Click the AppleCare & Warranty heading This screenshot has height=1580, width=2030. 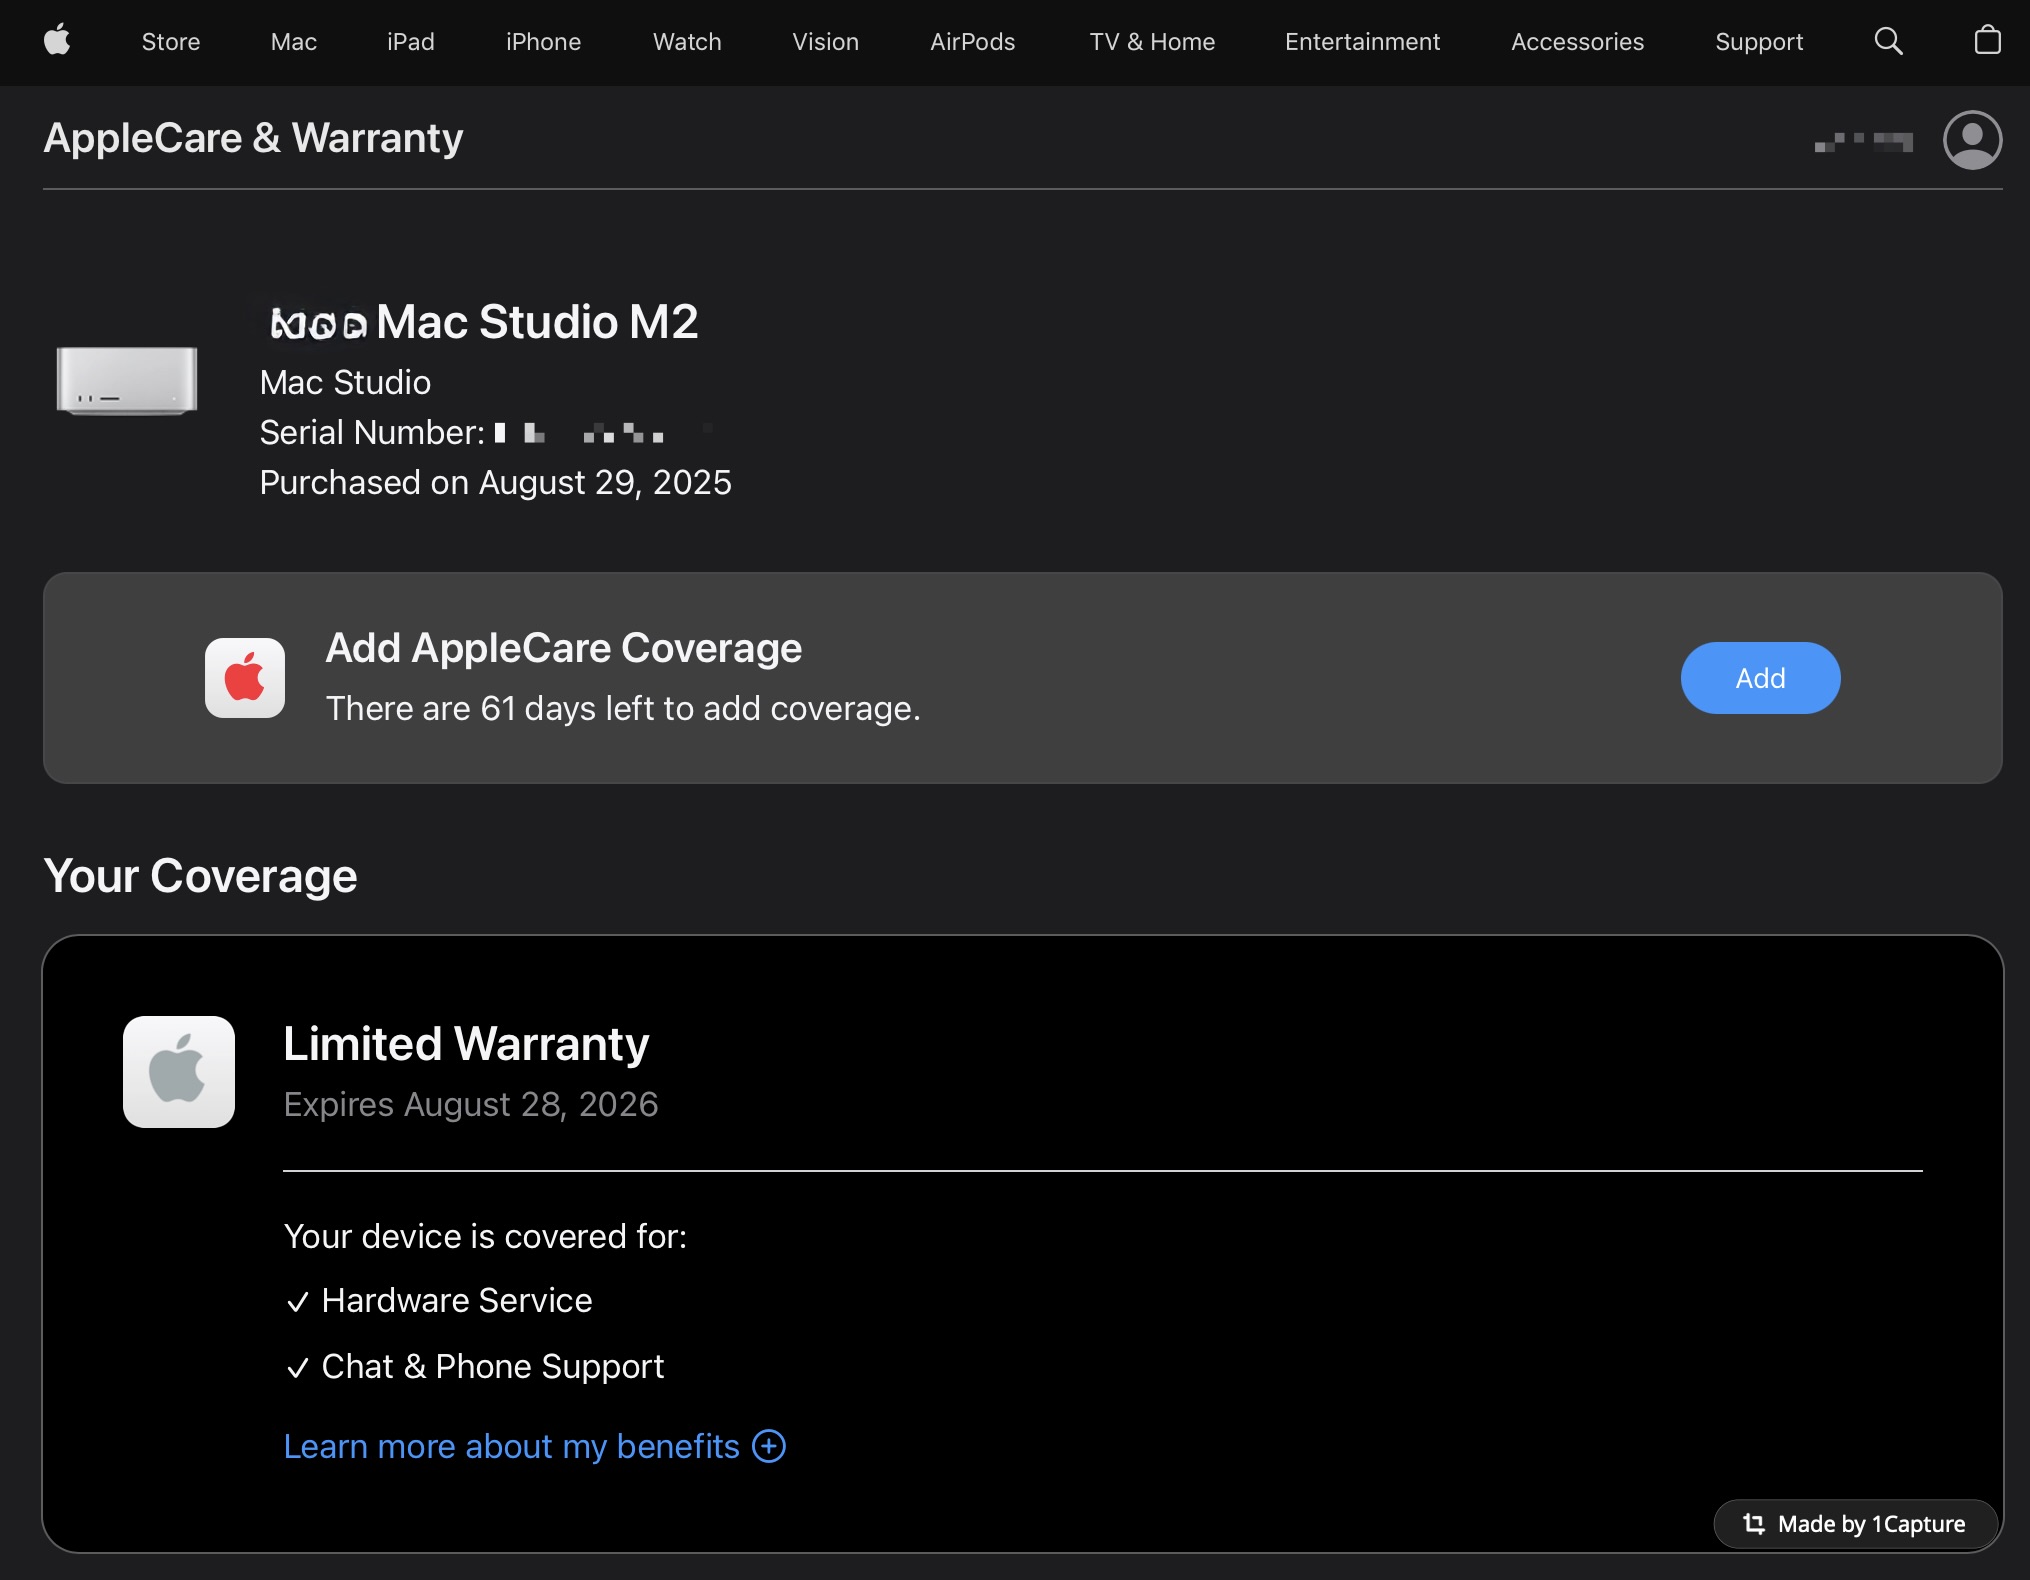coord(253,138)
